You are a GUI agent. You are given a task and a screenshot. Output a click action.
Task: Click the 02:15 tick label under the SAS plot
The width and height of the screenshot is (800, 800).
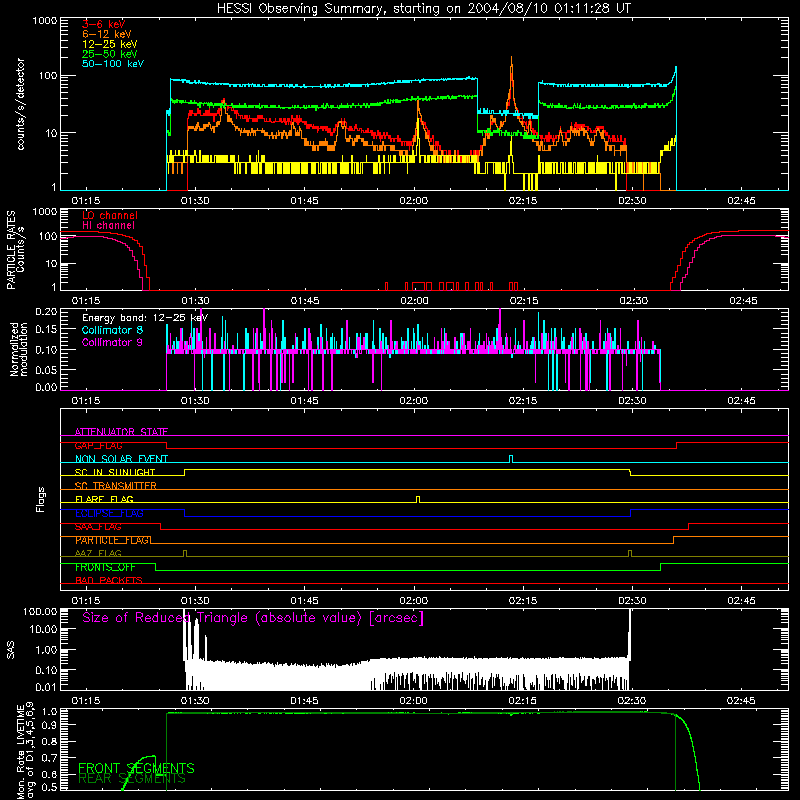[x=523, y=701]
